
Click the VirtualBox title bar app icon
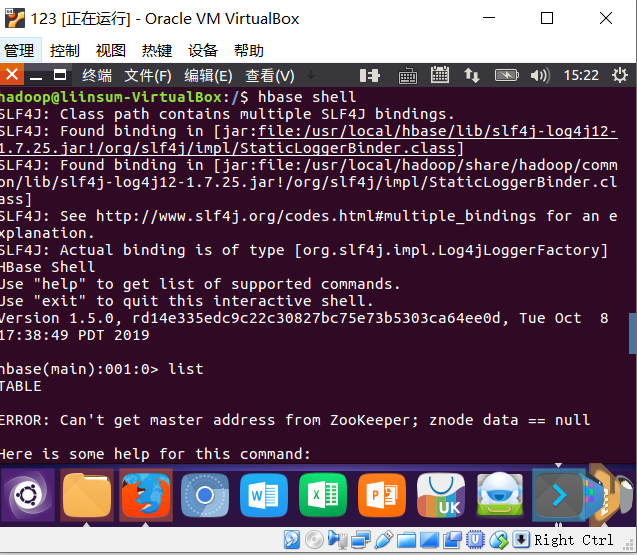coord(15,18)
